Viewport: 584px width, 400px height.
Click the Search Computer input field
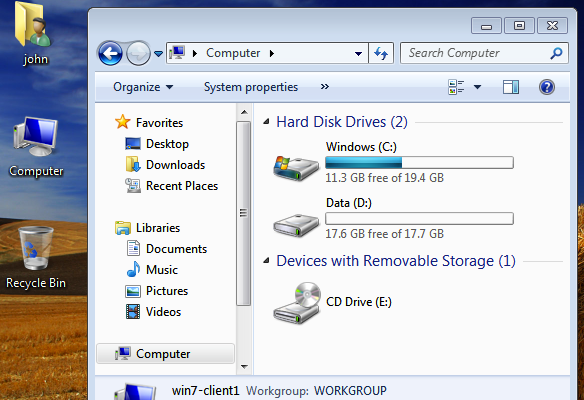point(478,53)
